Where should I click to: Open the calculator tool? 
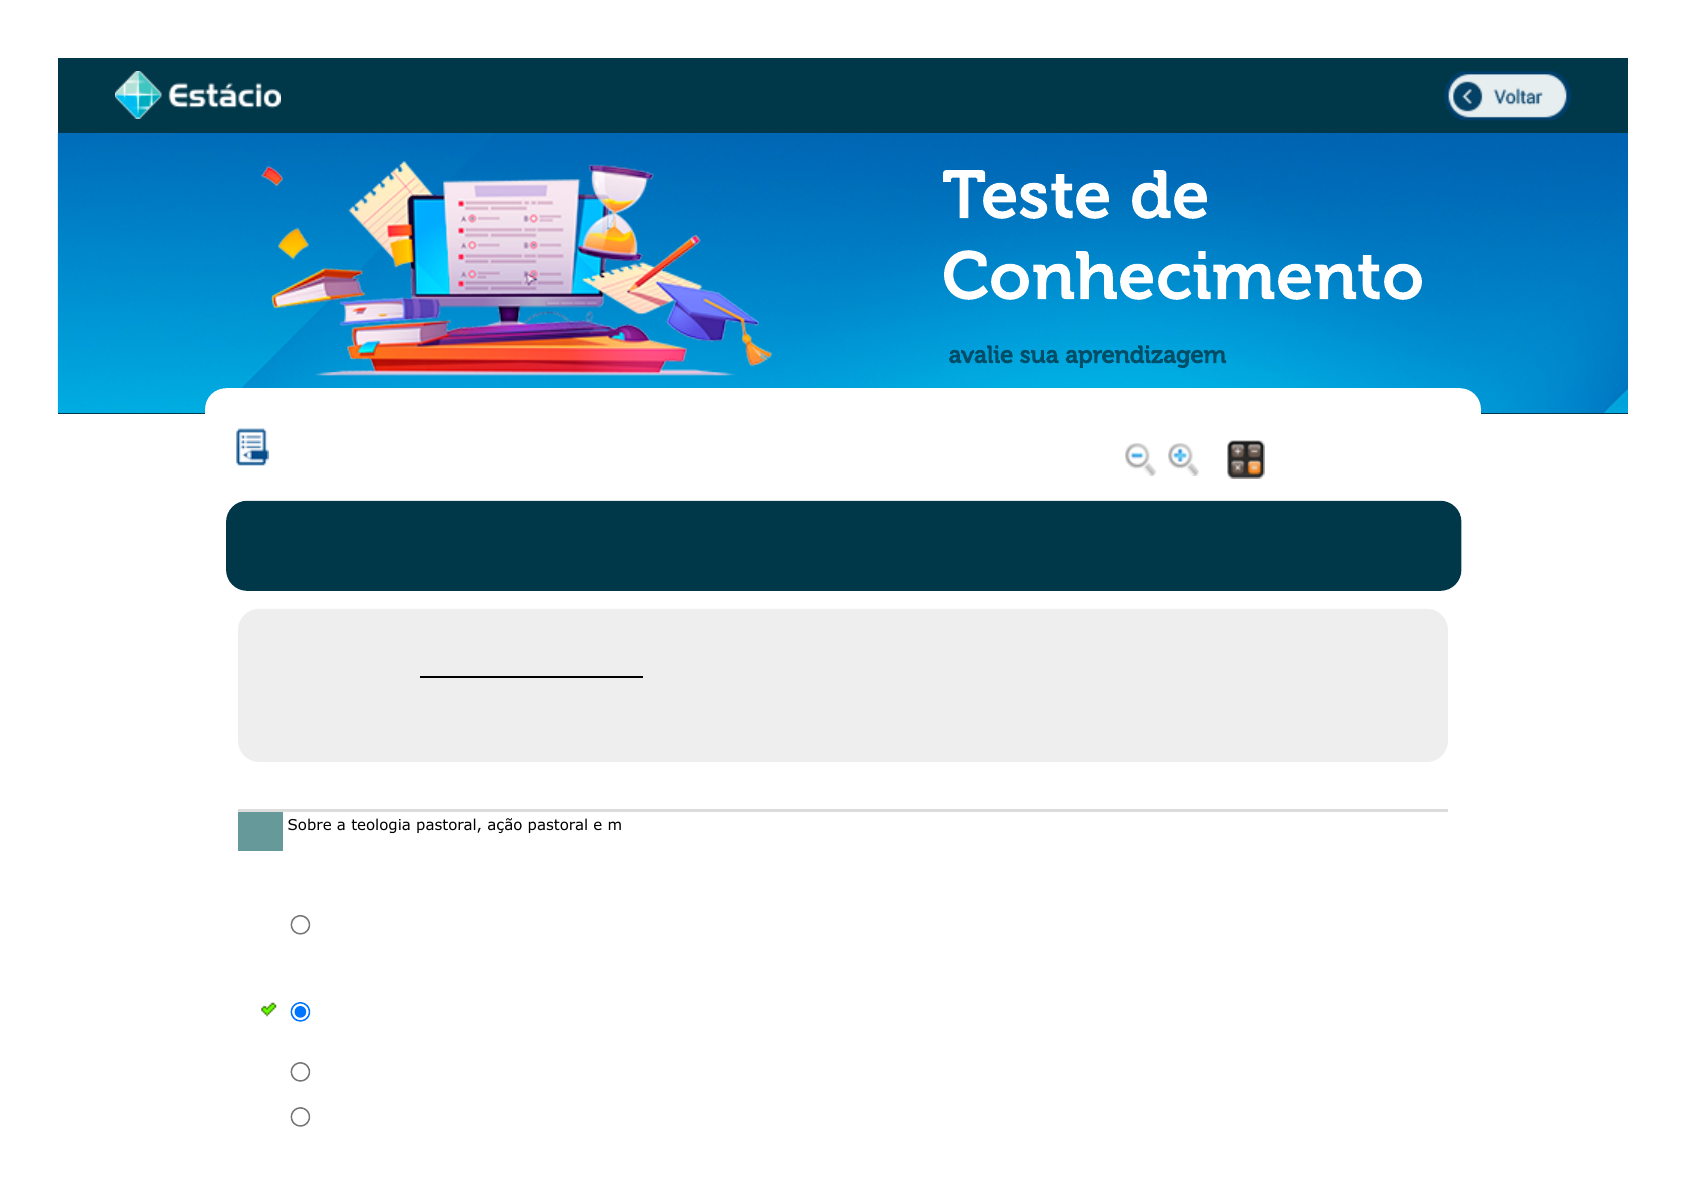[x=1245, y=459]
